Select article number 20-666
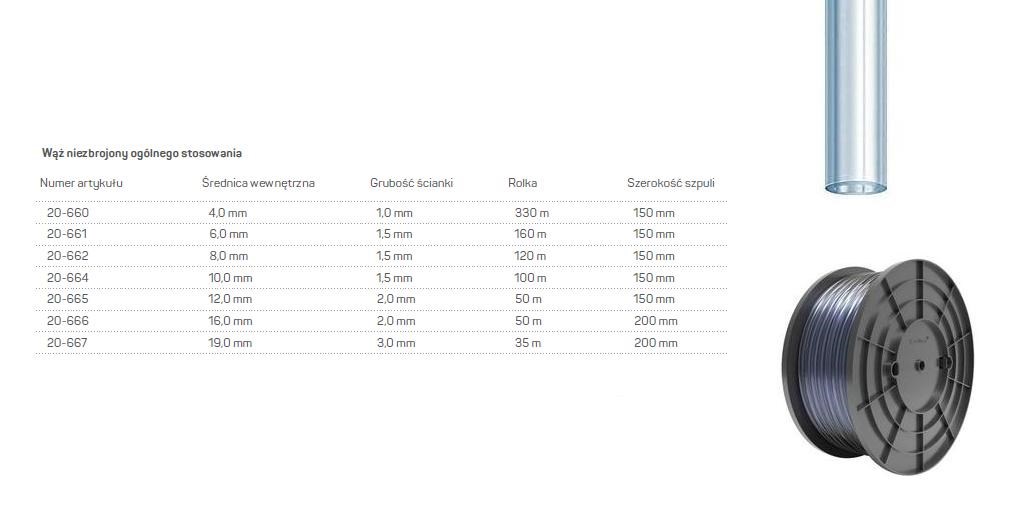 (x=67, y=321)
